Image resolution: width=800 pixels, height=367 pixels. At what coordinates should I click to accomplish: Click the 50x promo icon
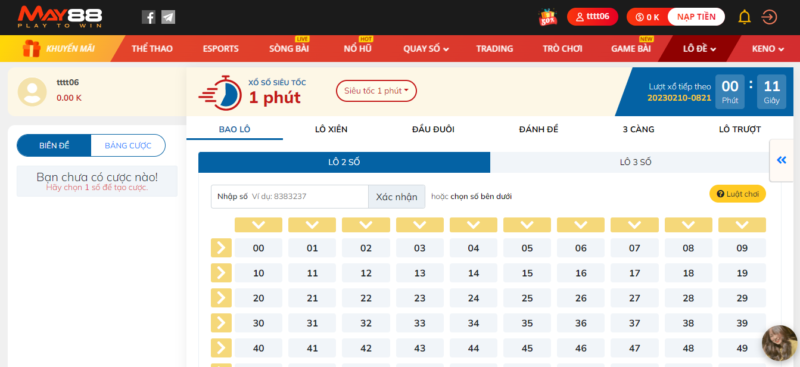pyautogui.click(x=548, y=17)
